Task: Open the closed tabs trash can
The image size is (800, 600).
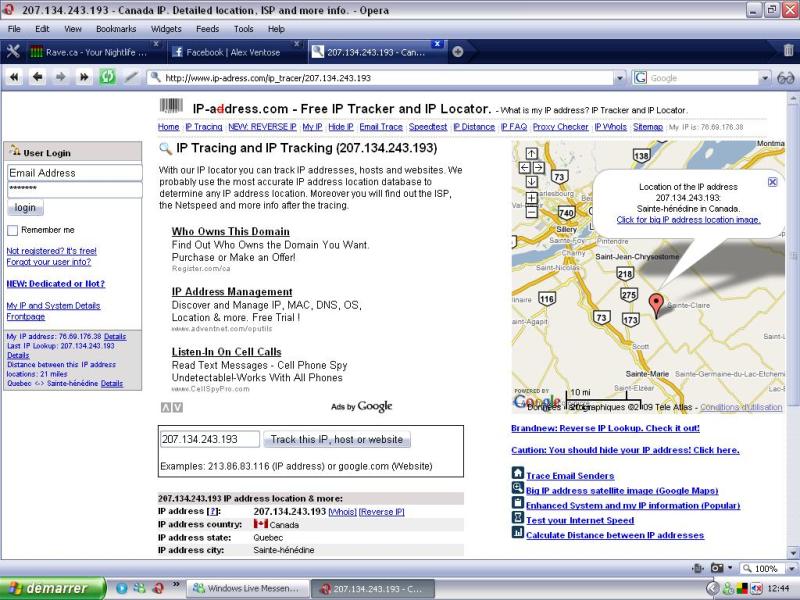Action: (788, 51)
